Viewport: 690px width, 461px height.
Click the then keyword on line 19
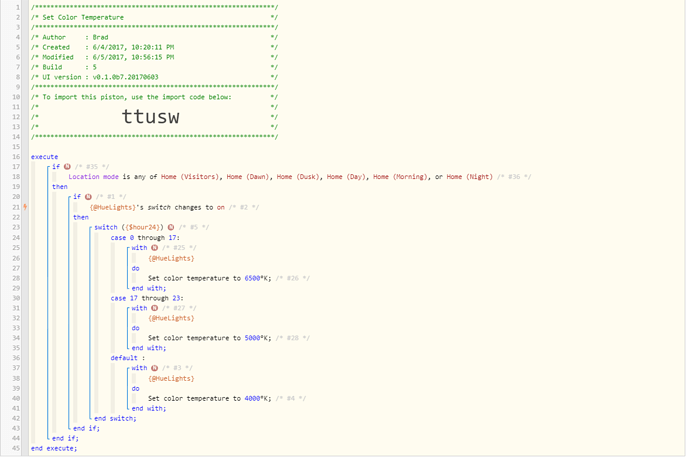(x=60, y=187)
